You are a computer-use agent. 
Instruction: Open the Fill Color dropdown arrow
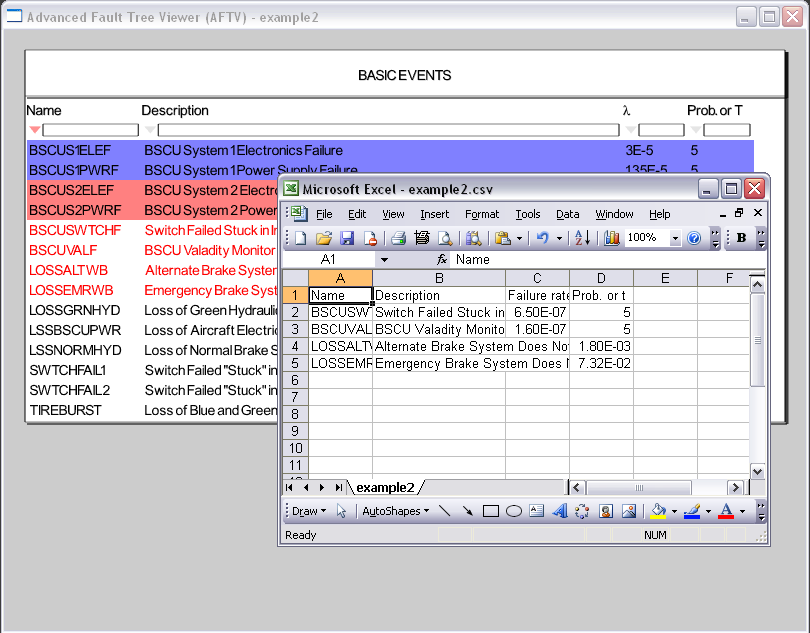(x=674, y=512)
